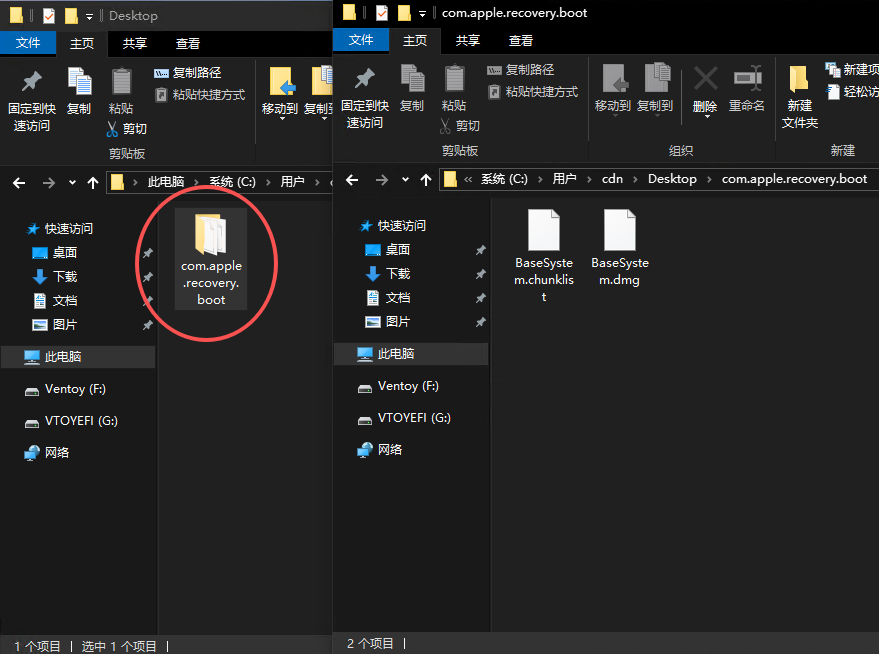Open 文件 tab in Desktop window
The image size is (879, 654).
tap(28, 43)
